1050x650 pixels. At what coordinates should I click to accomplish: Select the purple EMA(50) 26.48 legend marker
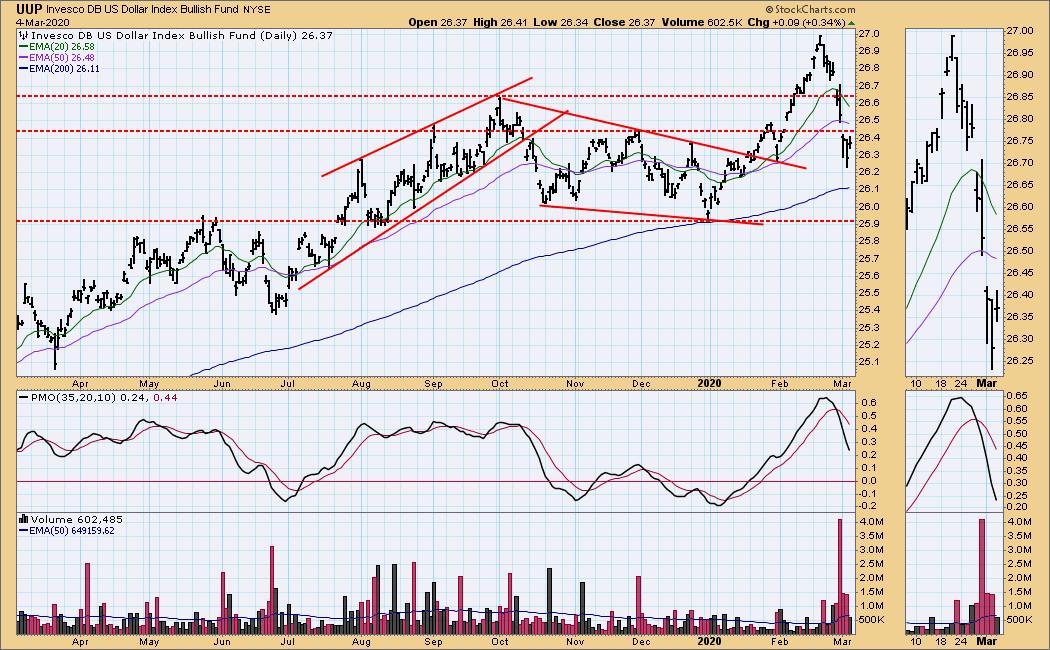tap(23, 58)
